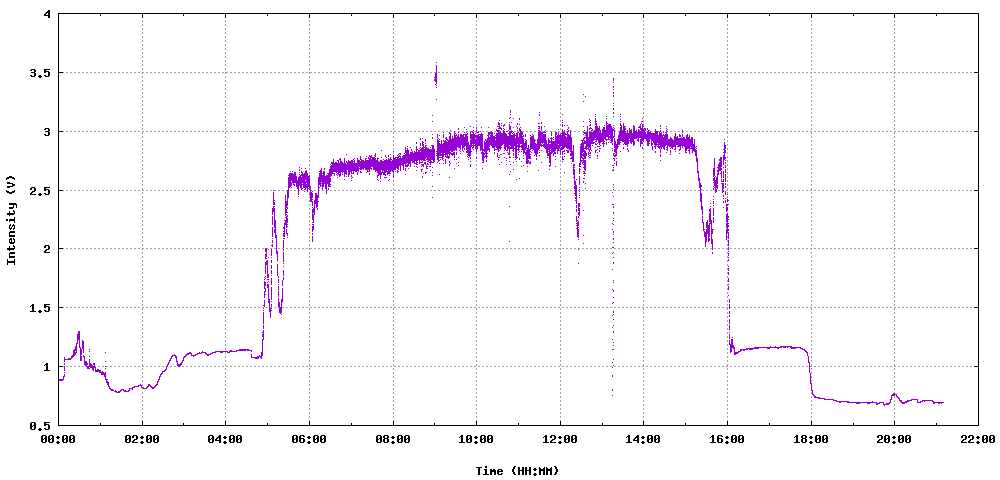Screen dimensions: 1000x480
Task: Click the isolated spike near 3.5 V at 09:00
Action: coord(436,76)
